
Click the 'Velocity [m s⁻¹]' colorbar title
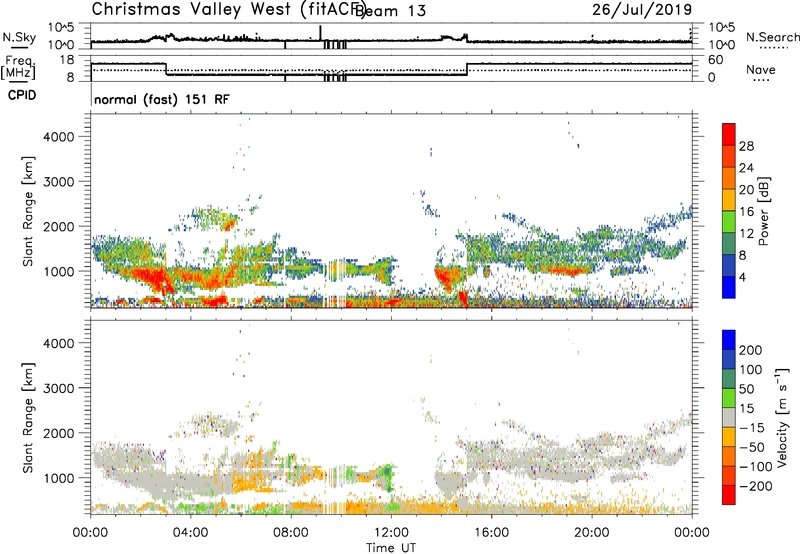[782, 417]
